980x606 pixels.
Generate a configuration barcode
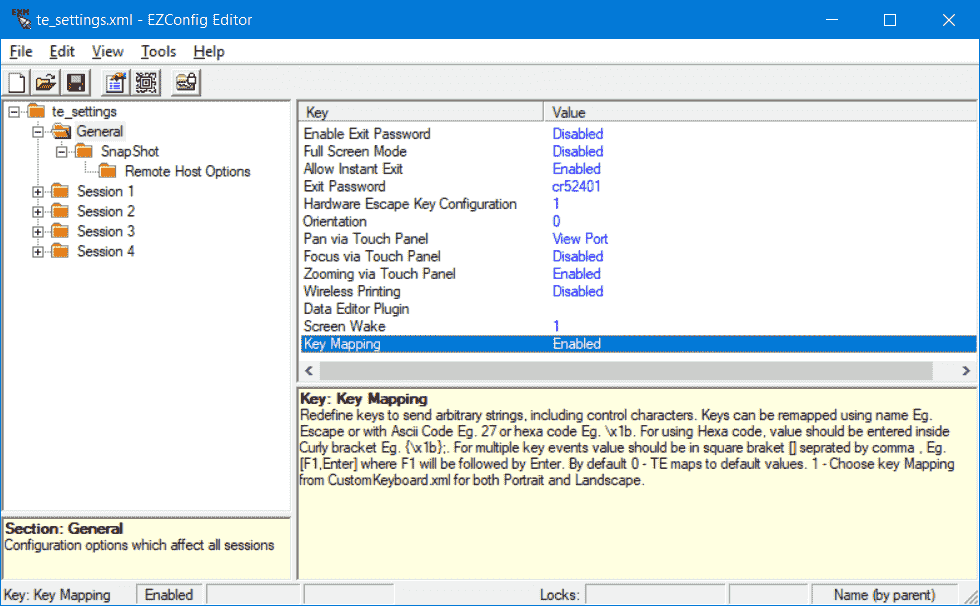(x=145, y=83)
